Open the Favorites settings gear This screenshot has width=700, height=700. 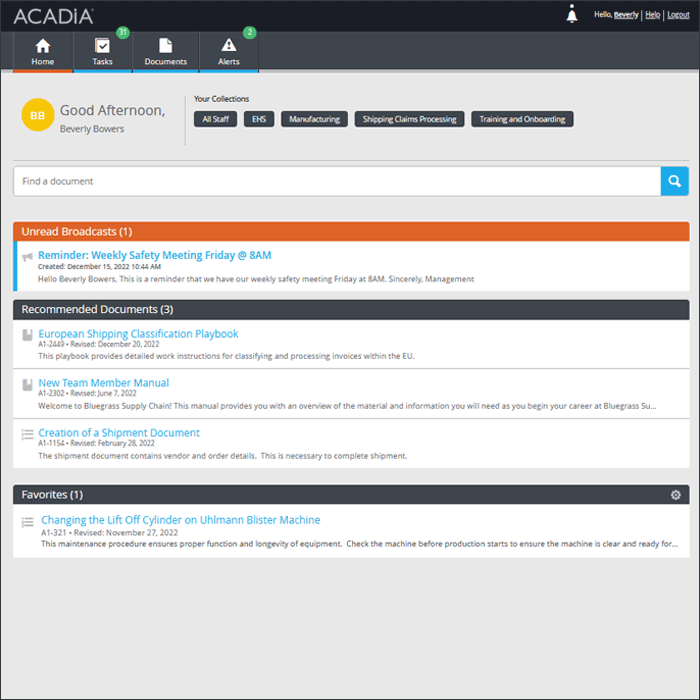pos(675,495)
